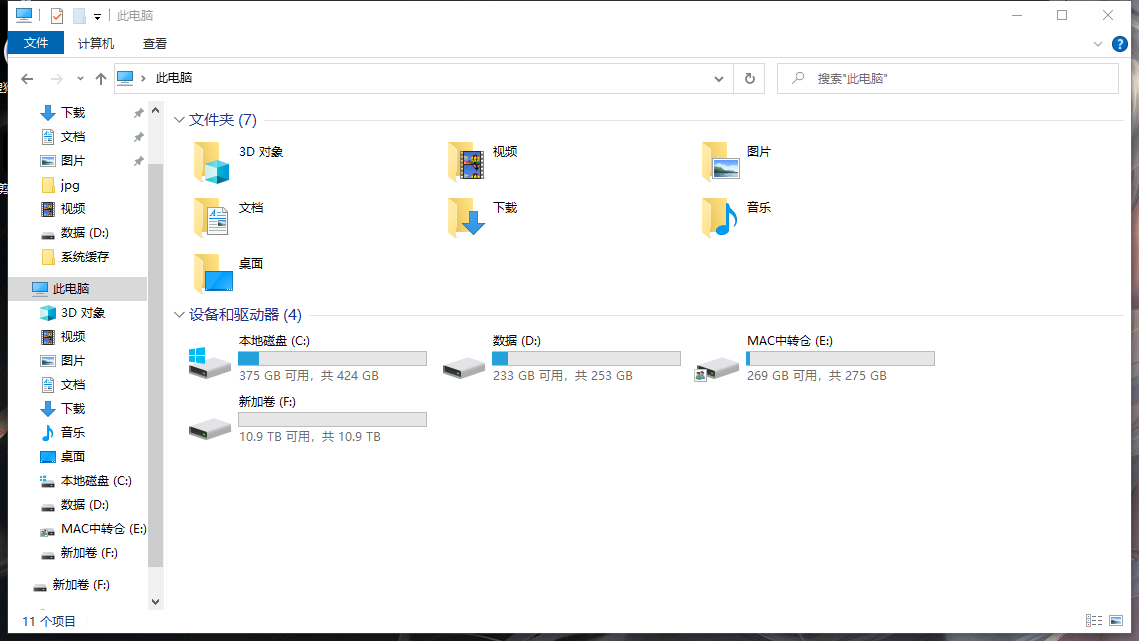Customize quick access toolbar dropdown
This screenshot has height=641, width=1139.
click(97, 16)
